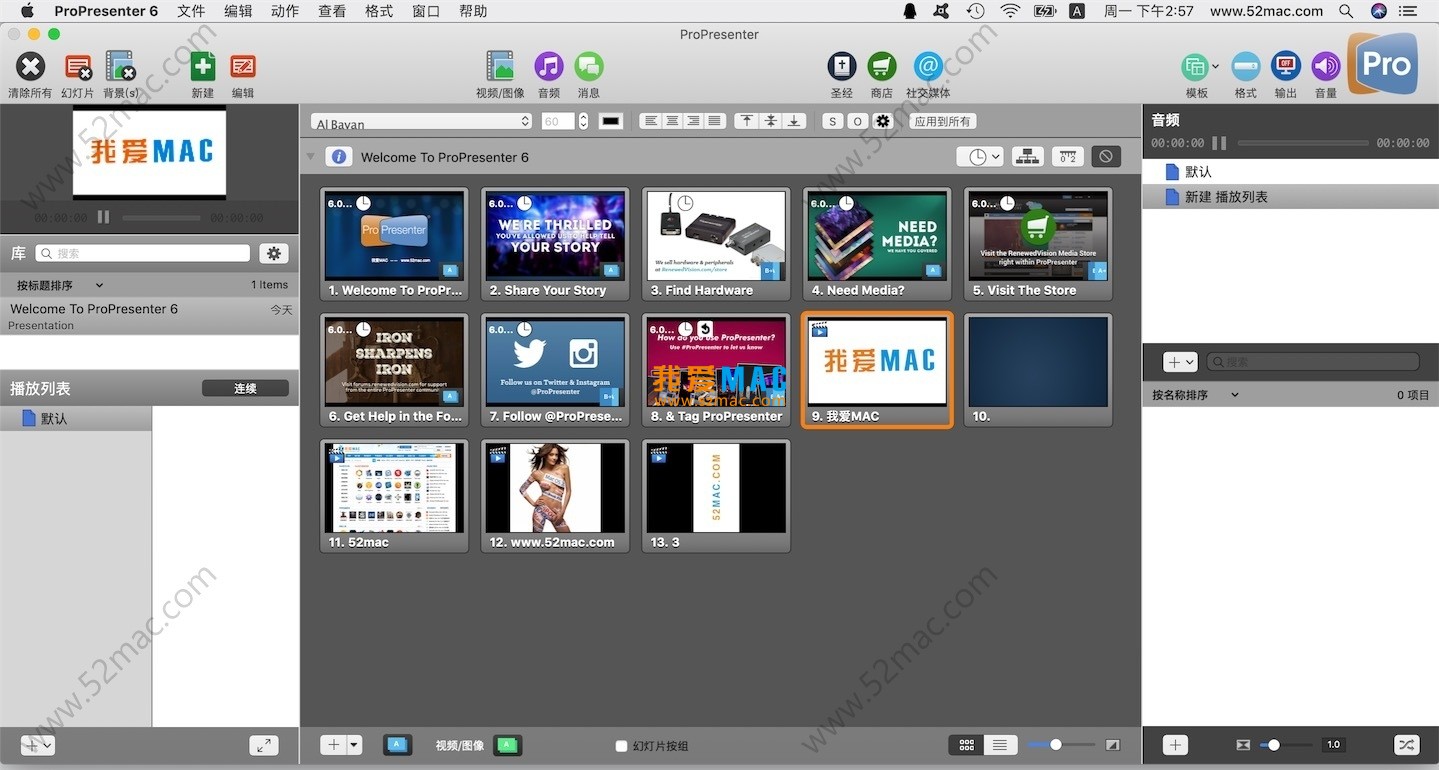Open the 社交媒体 social media icon
Image resolution: width=1439 pixels, height=770 pixels.
(928, 67)
